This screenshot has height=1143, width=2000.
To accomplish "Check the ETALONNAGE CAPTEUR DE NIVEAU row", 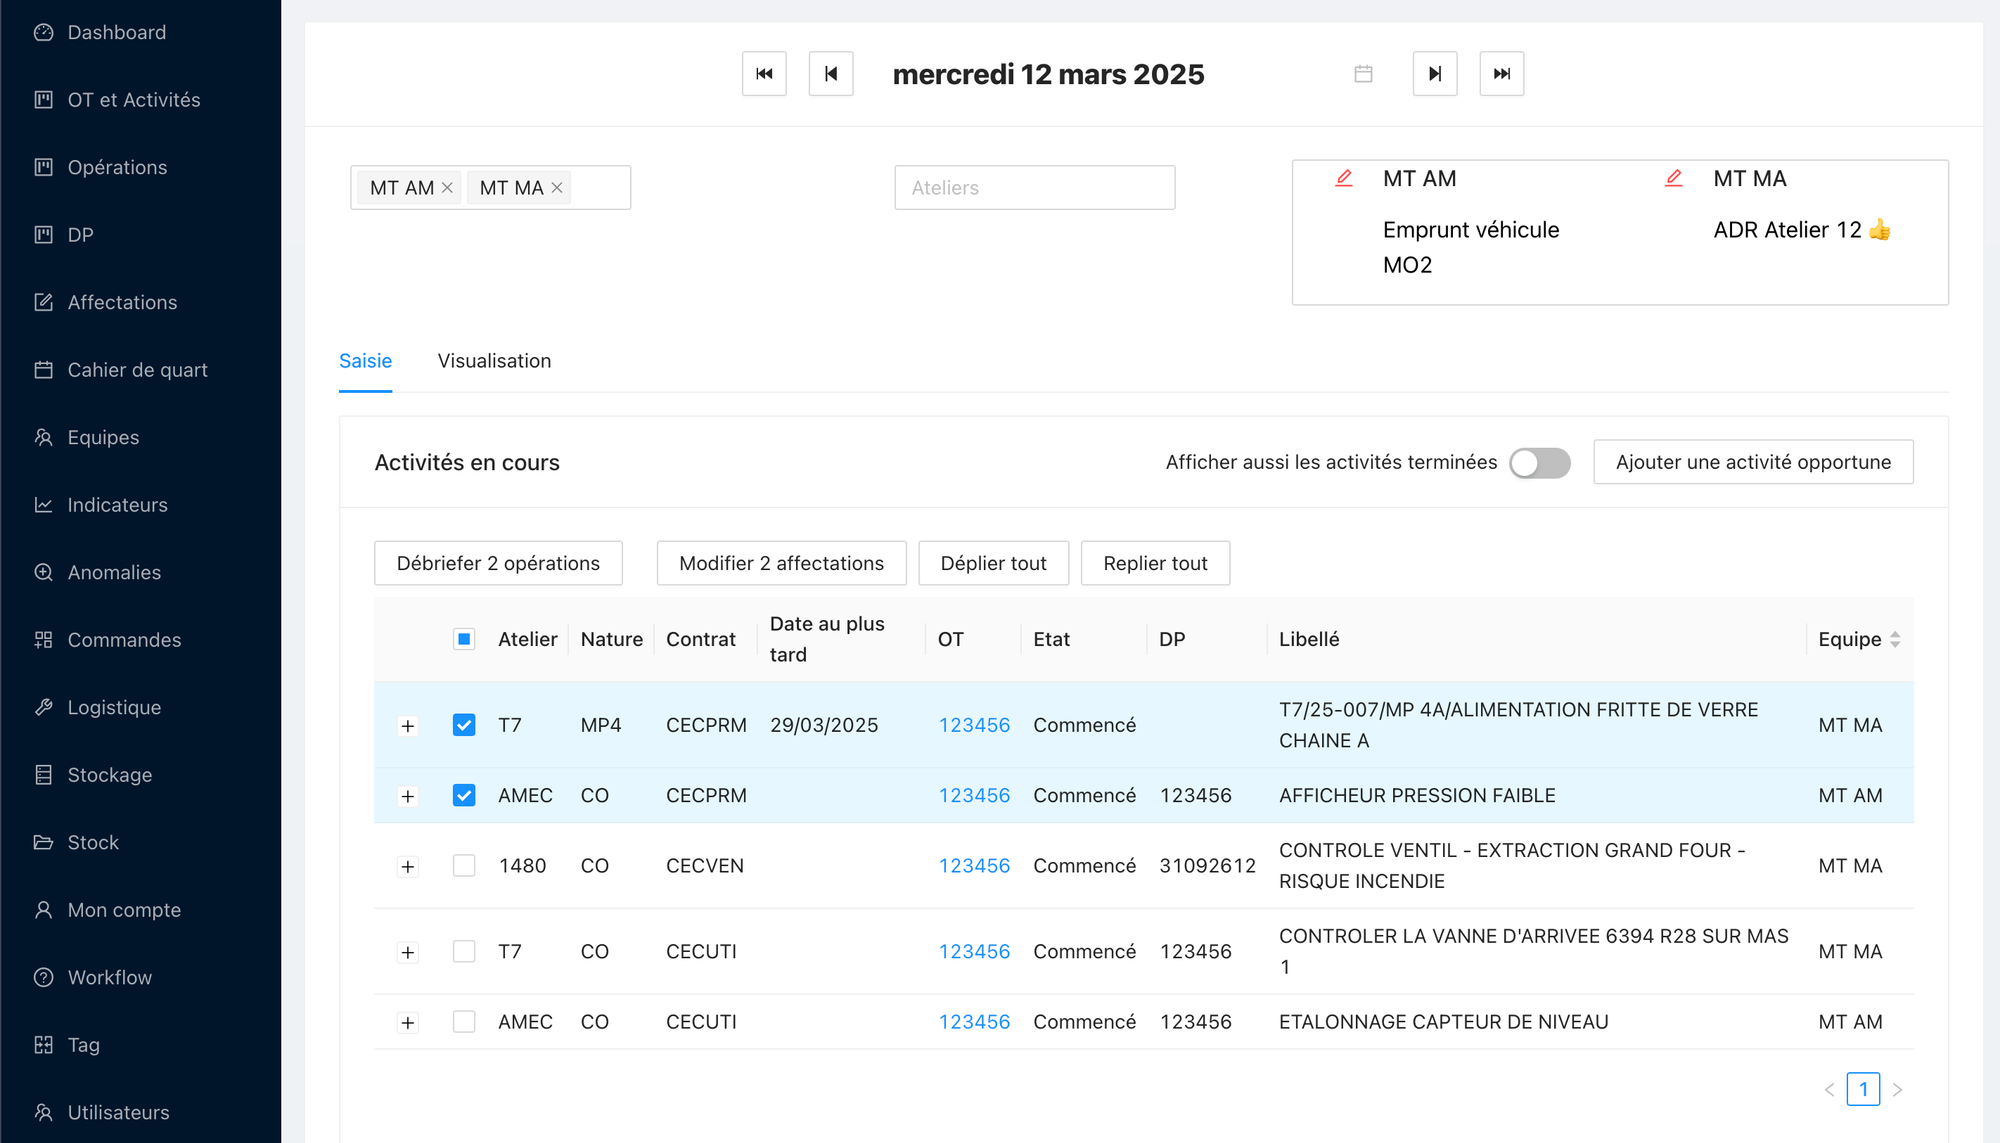I will [x=464, y=1022].
